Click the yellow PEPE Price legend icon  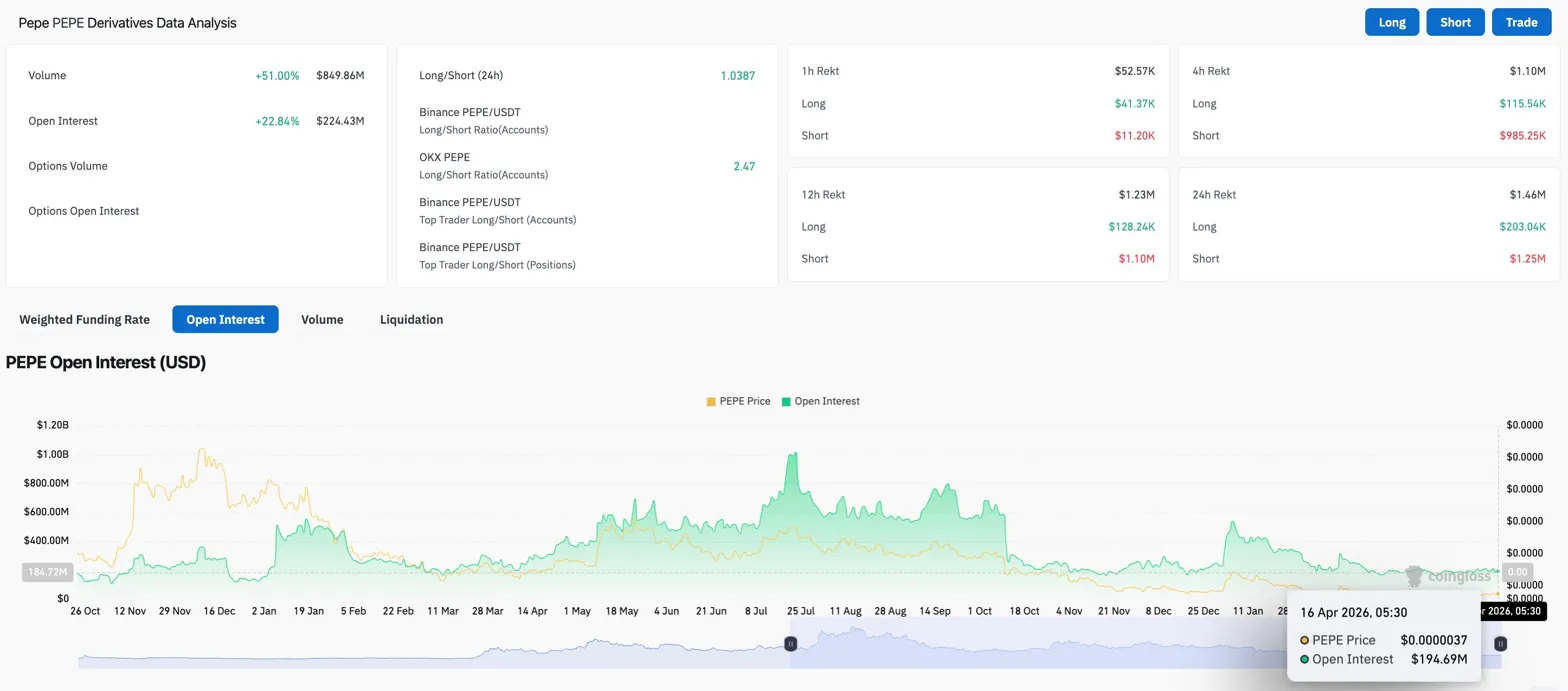[x=711, y=401]
